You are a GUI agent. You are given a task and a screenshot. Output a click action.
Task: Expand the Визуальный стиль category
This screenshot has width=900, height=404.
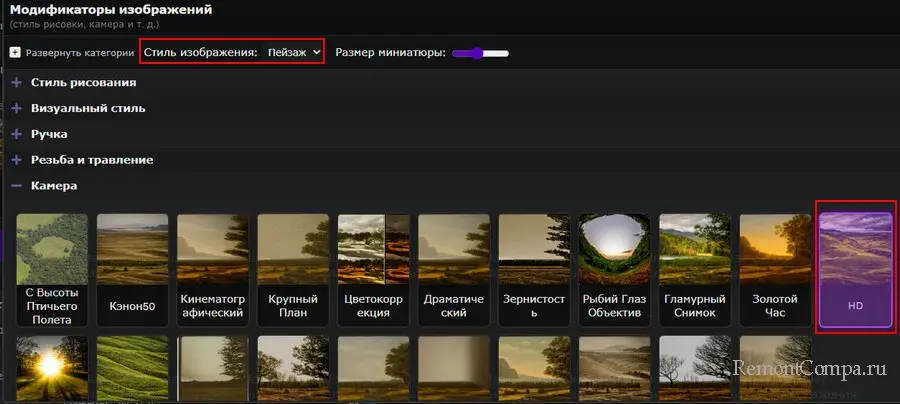coord(88,108)
